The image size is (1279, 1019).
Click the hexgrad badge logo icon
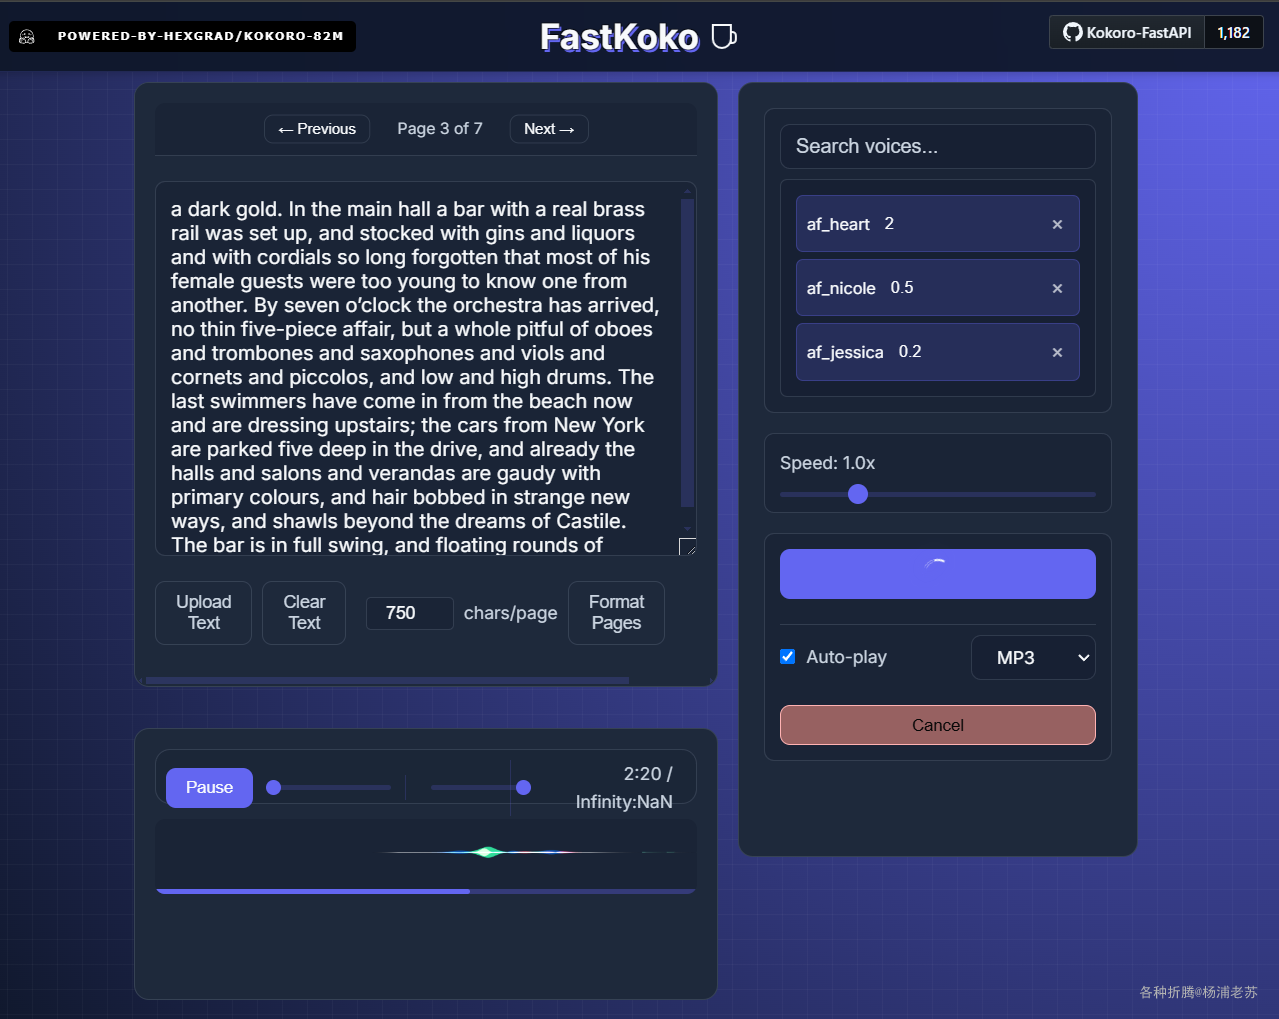pyautogui.click(x=27, y=37)
